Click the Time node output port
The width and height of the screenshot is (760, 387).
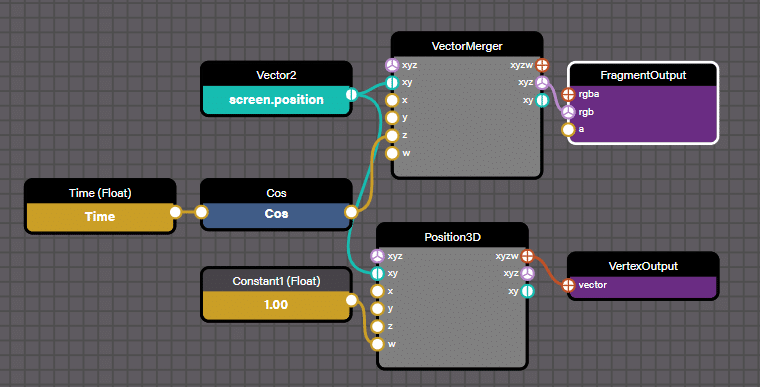(175, 212)
